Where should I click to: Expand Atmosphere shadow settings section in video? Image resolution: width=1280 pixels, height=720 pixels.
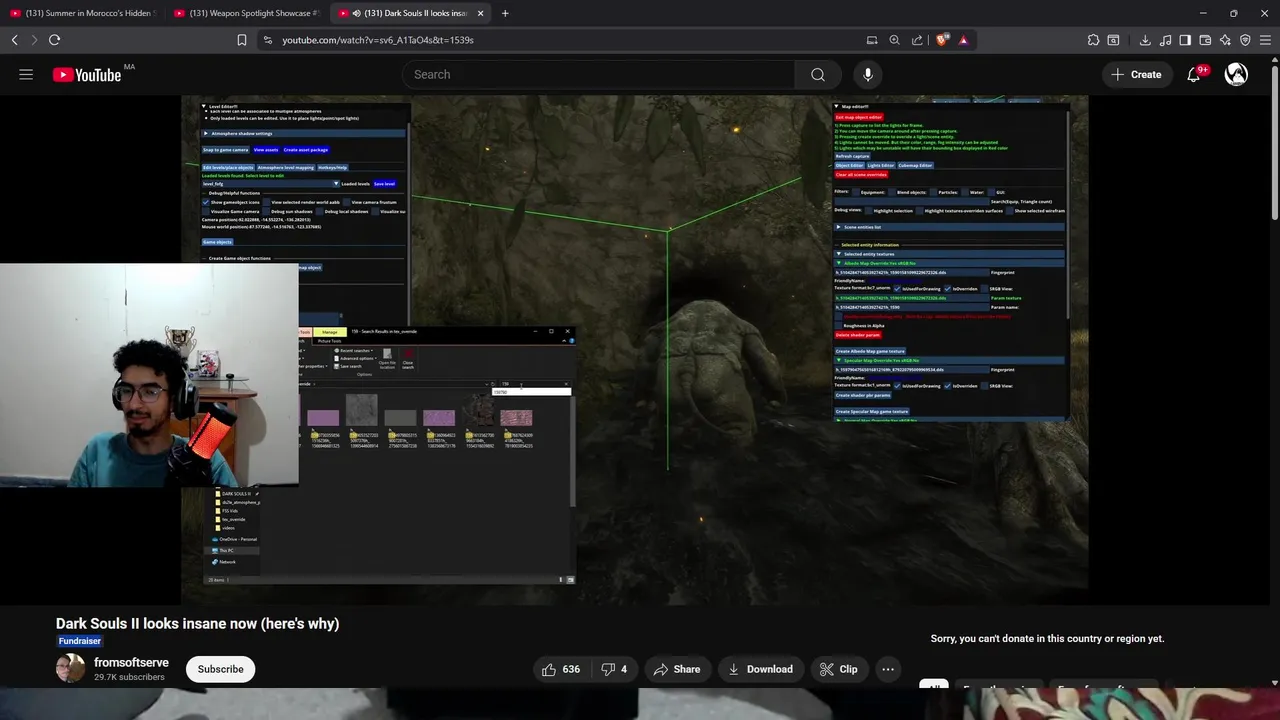coord(303,133)
